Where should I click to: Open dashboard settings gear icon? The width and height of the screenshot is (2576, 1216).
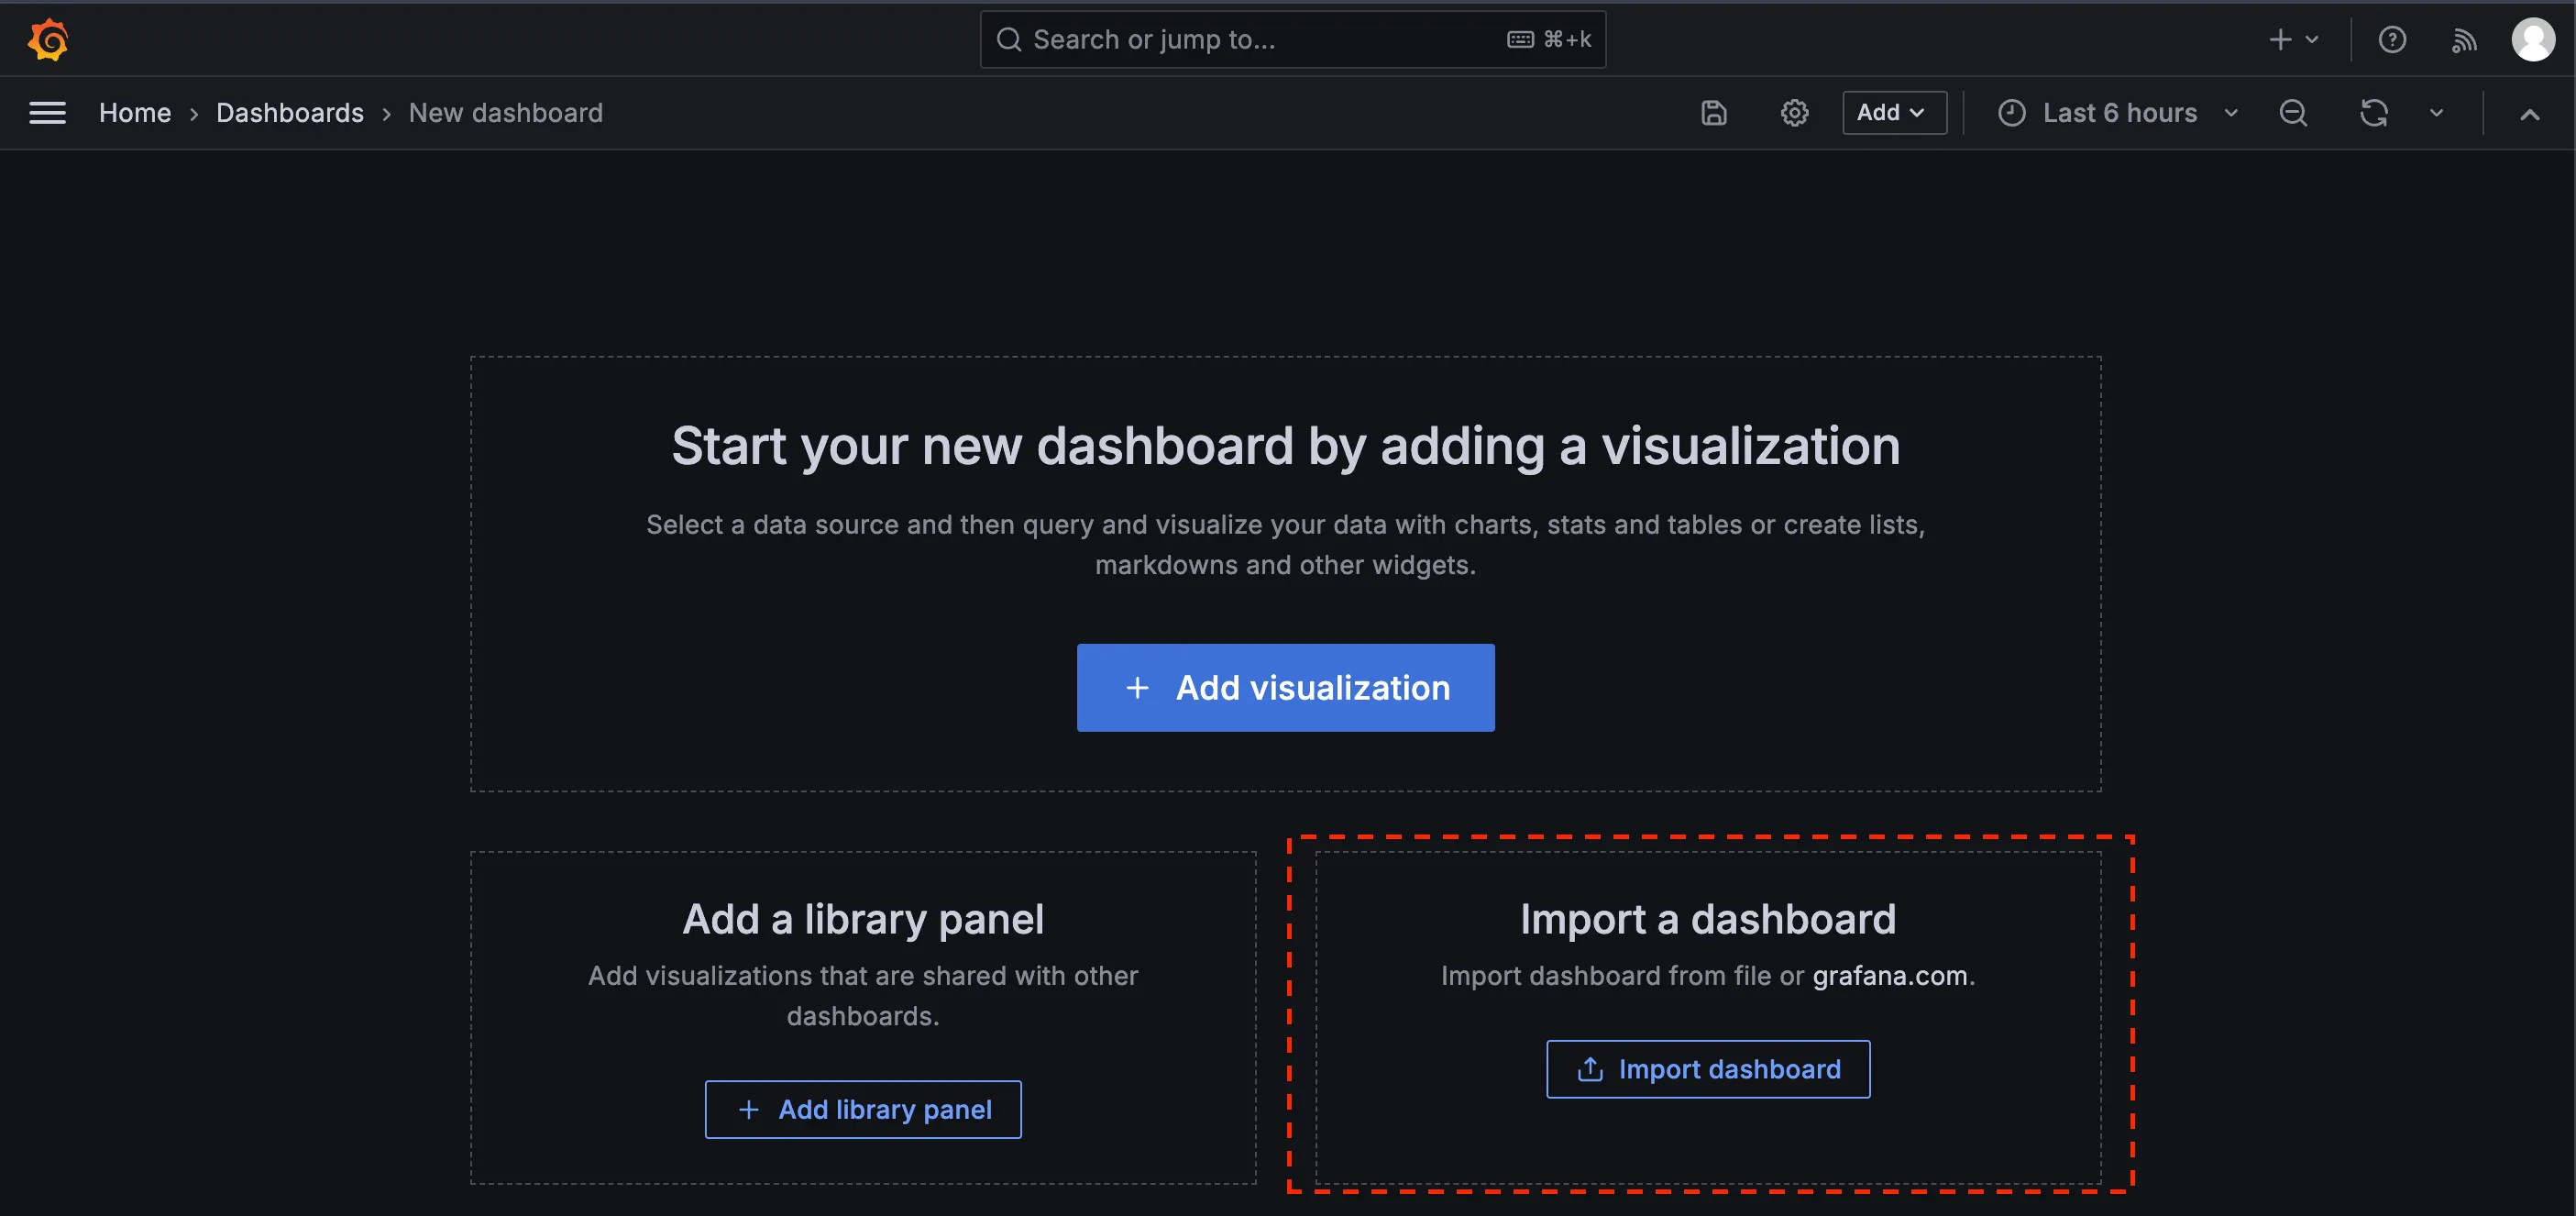click(1794, 113)
